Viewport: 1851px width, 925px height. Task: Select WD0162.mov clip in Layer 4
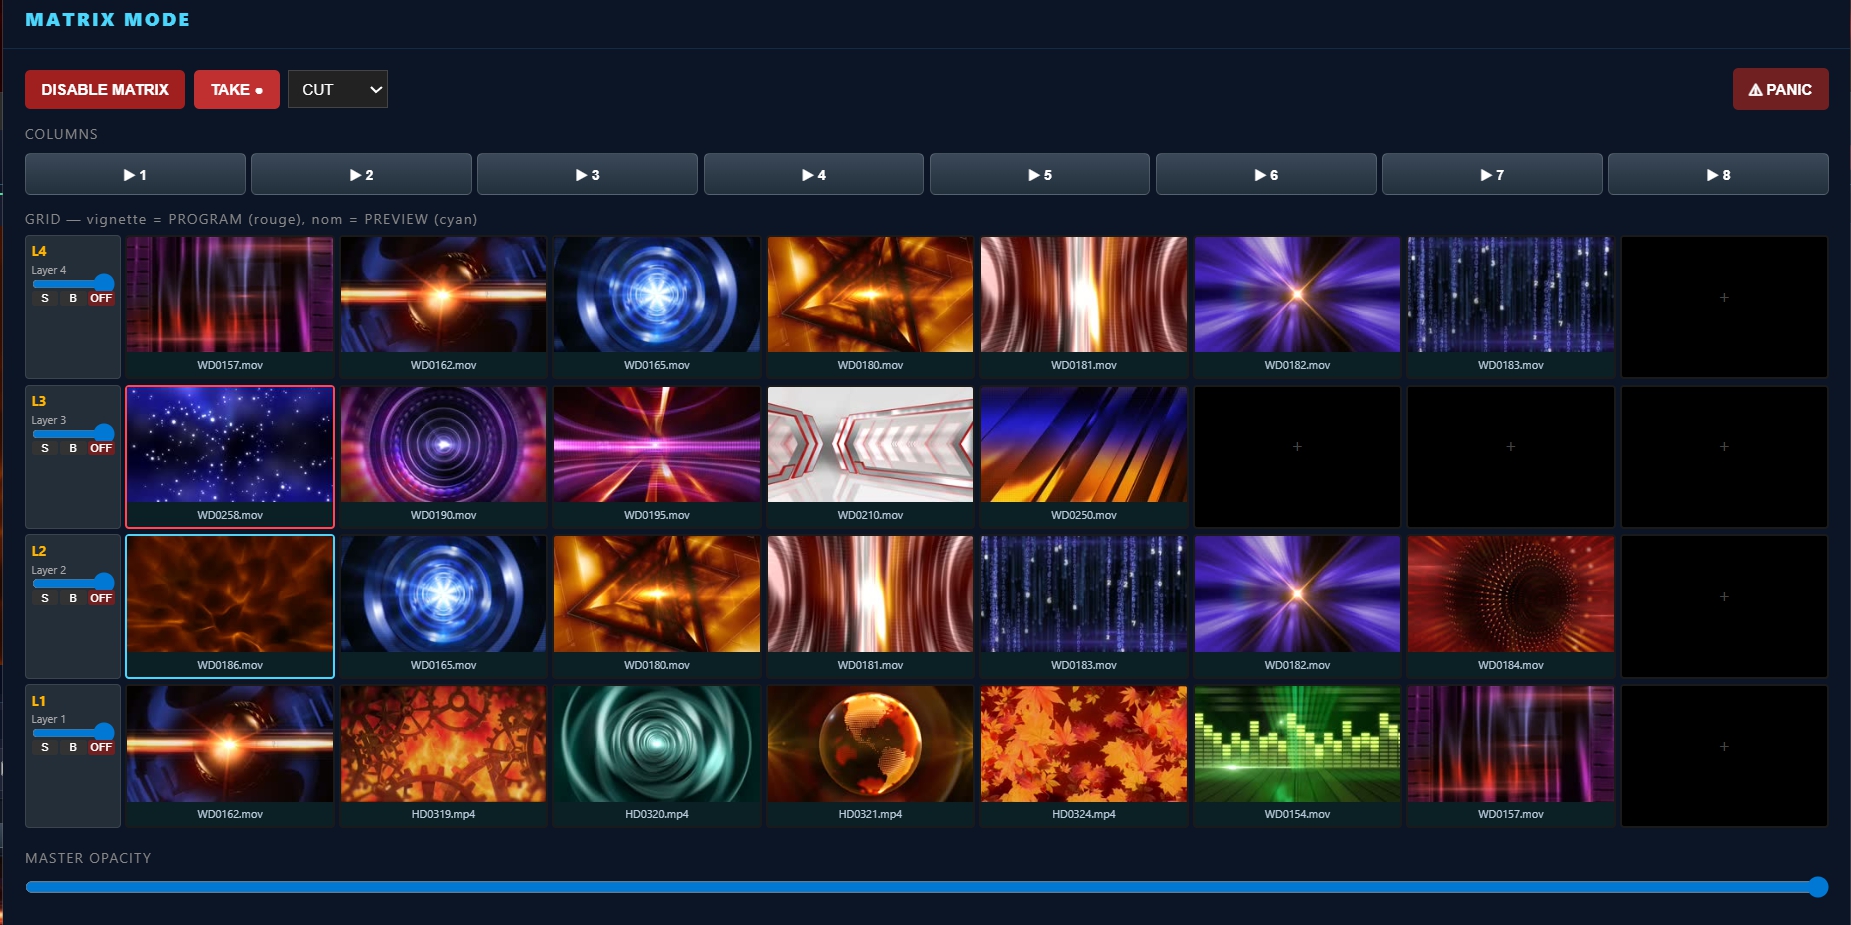[x=443, y=307]
